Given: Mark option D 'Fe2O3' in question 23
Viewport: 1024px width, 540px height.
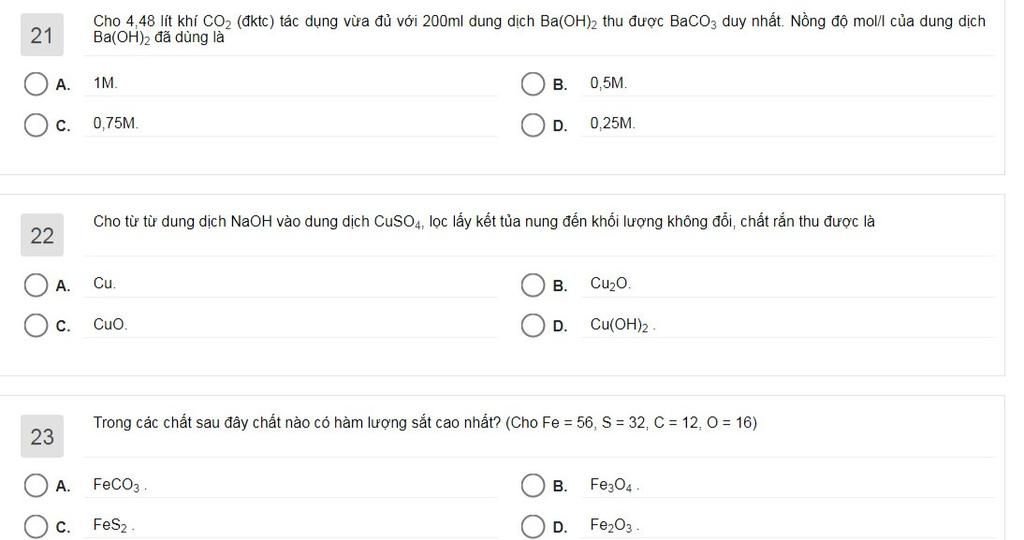Looking at the screenshot, I should click(x=533, y=526).
